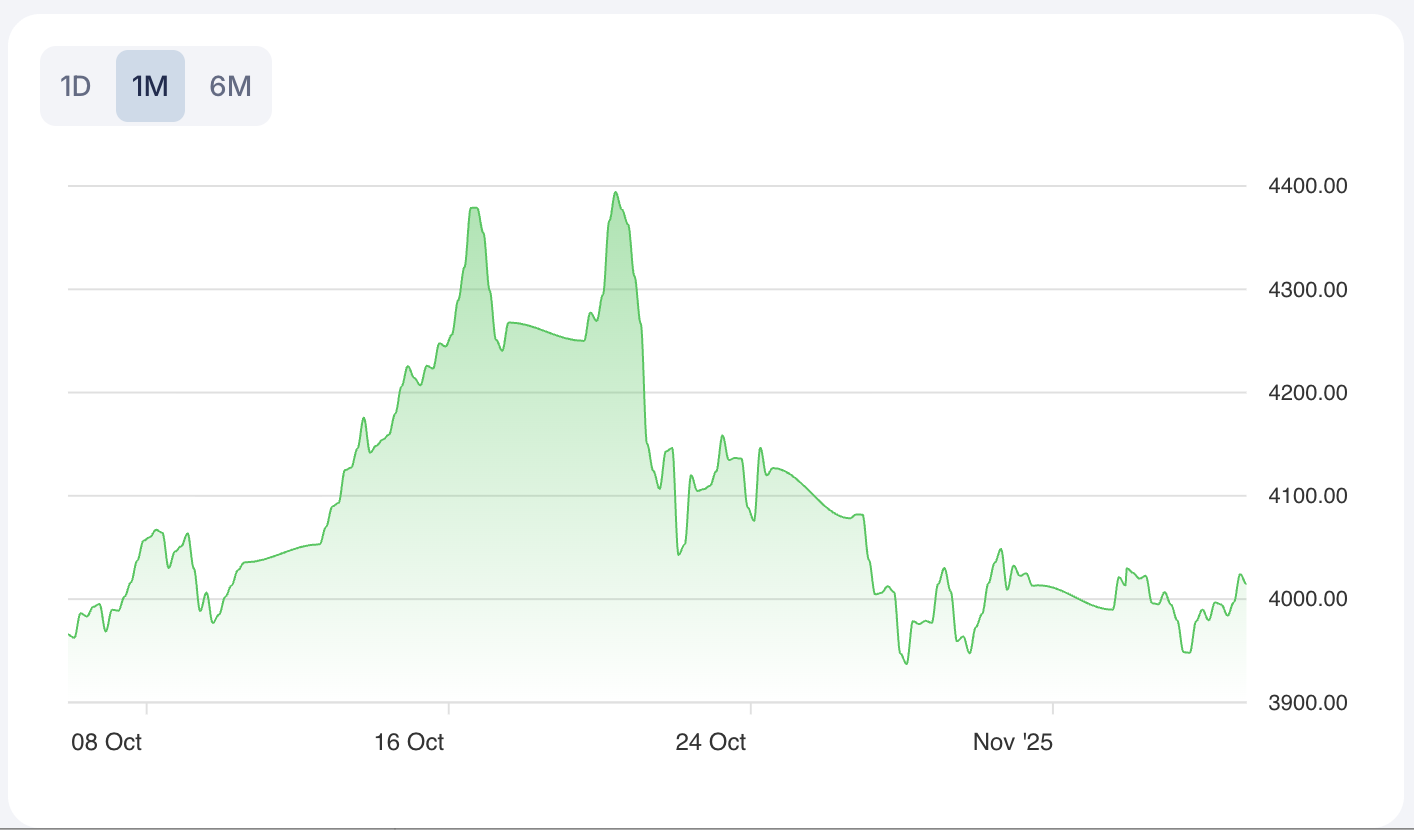Click the 4100.00 price axis label
This screenshot has width=1414, height=830.
[1307, 496]
